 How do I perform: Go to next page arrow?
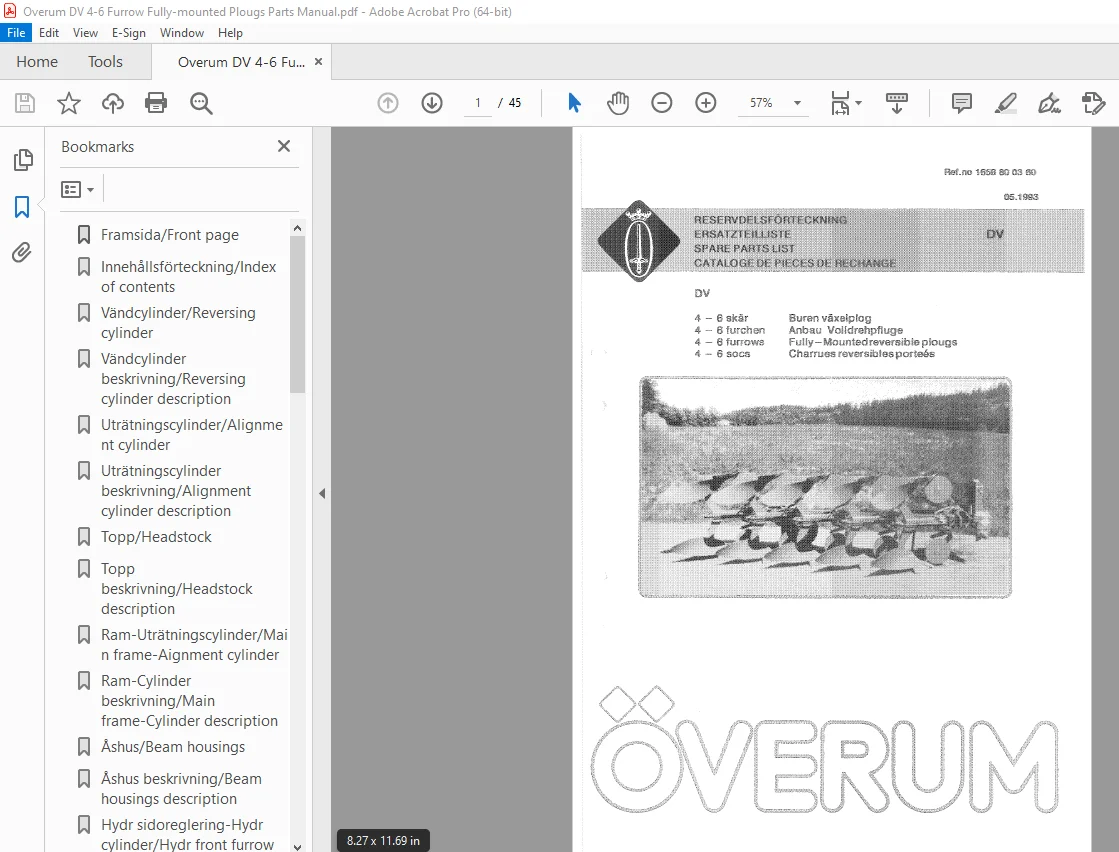432,103
